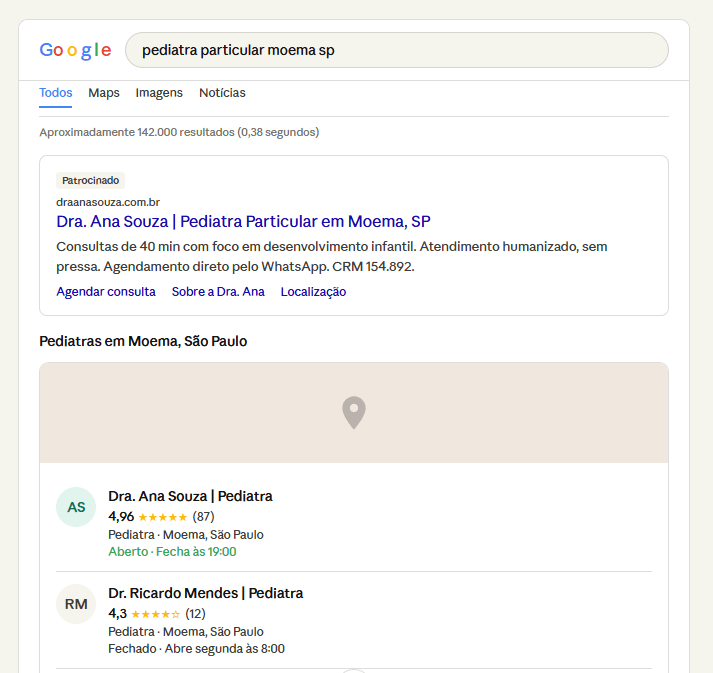Open the Todos tab

click(55, 93)
